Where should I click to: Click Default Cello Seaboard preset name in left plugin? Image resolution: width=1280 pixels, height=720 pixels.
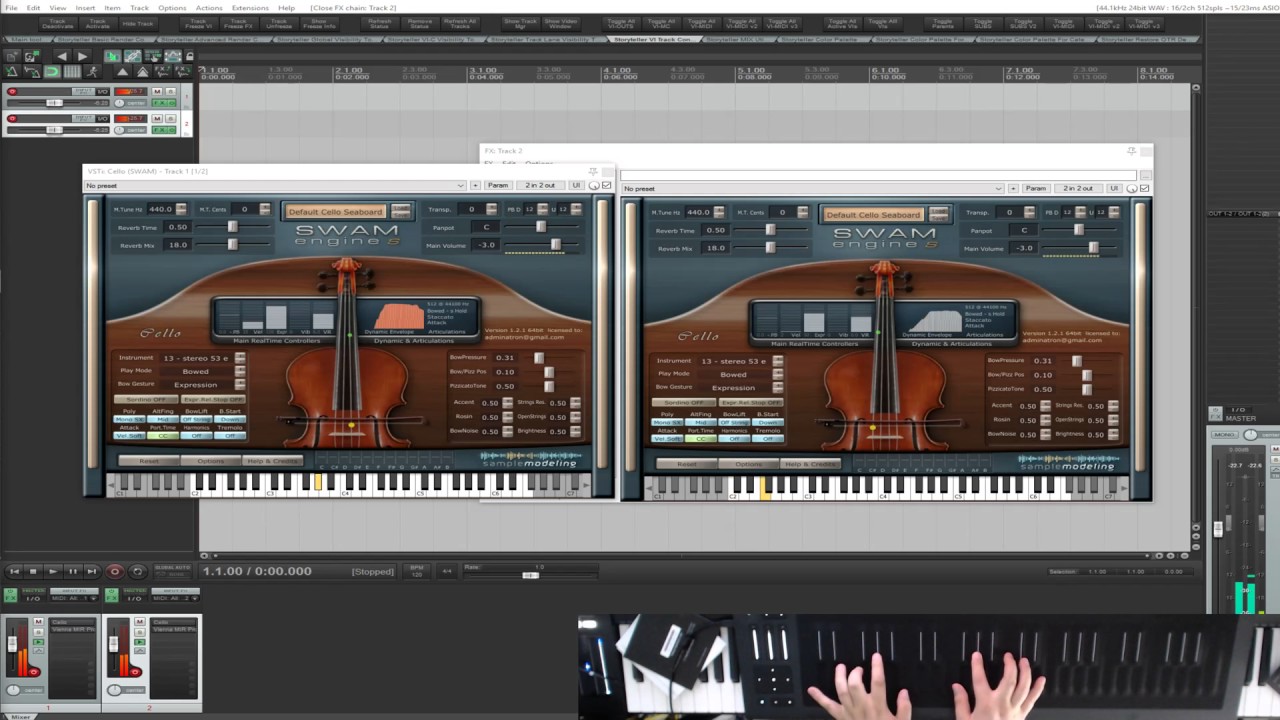tap(336, 212)
